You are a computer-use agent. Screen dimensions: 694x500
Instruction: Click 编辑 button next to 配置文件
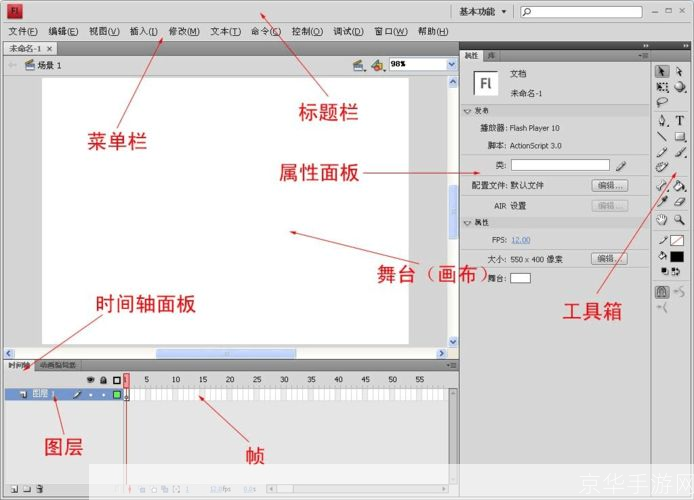click(x=610, y=185)
